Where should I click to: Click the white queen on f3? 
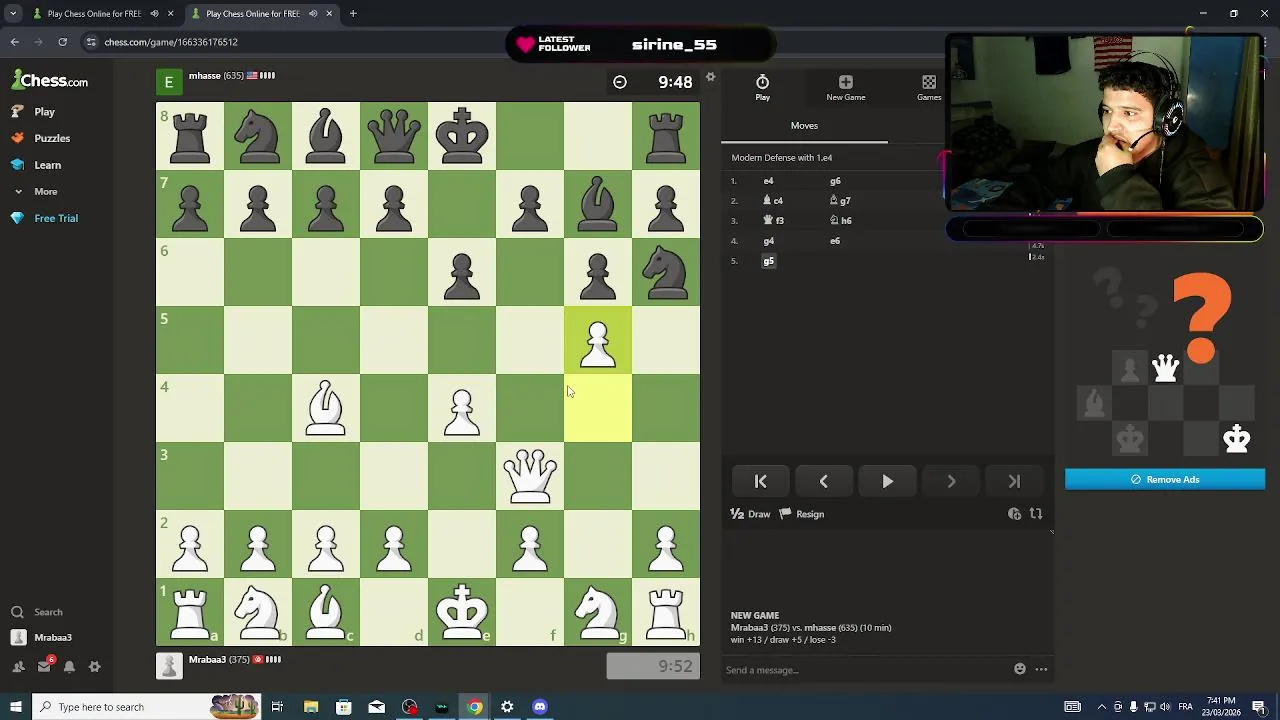tap(530, 476)
